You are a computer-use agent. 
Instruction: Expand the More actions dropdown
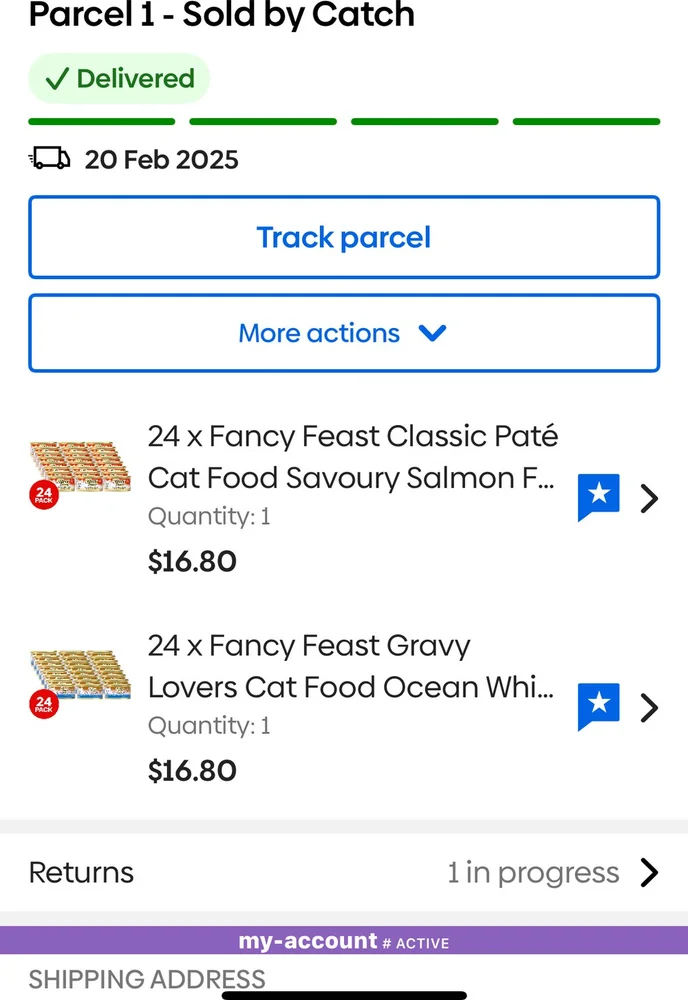point(344,333)
